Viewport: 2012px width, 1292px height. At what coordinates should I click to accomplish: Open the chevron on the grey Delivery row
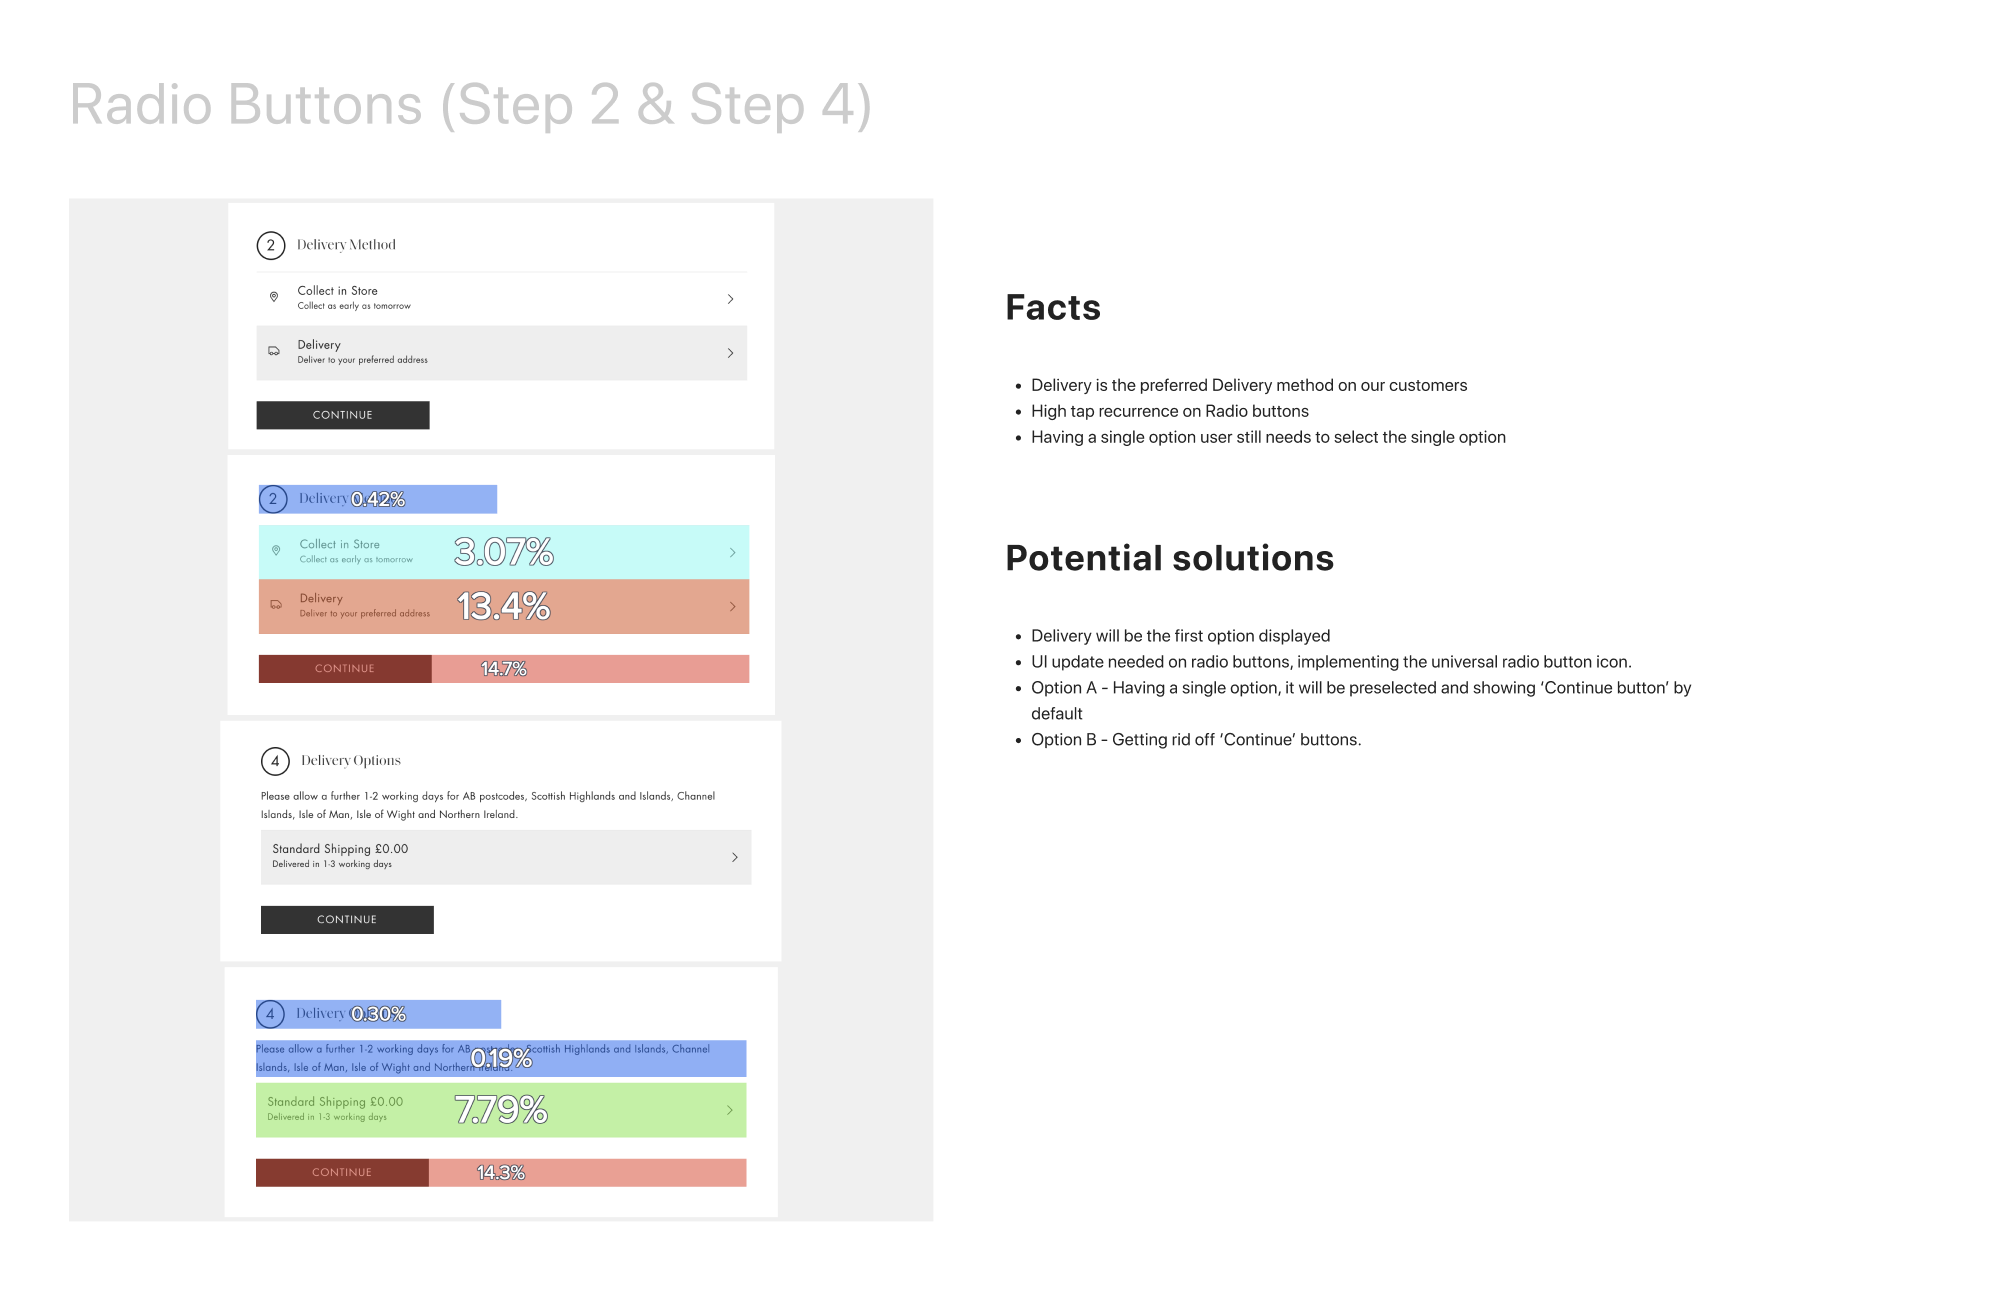731,353
